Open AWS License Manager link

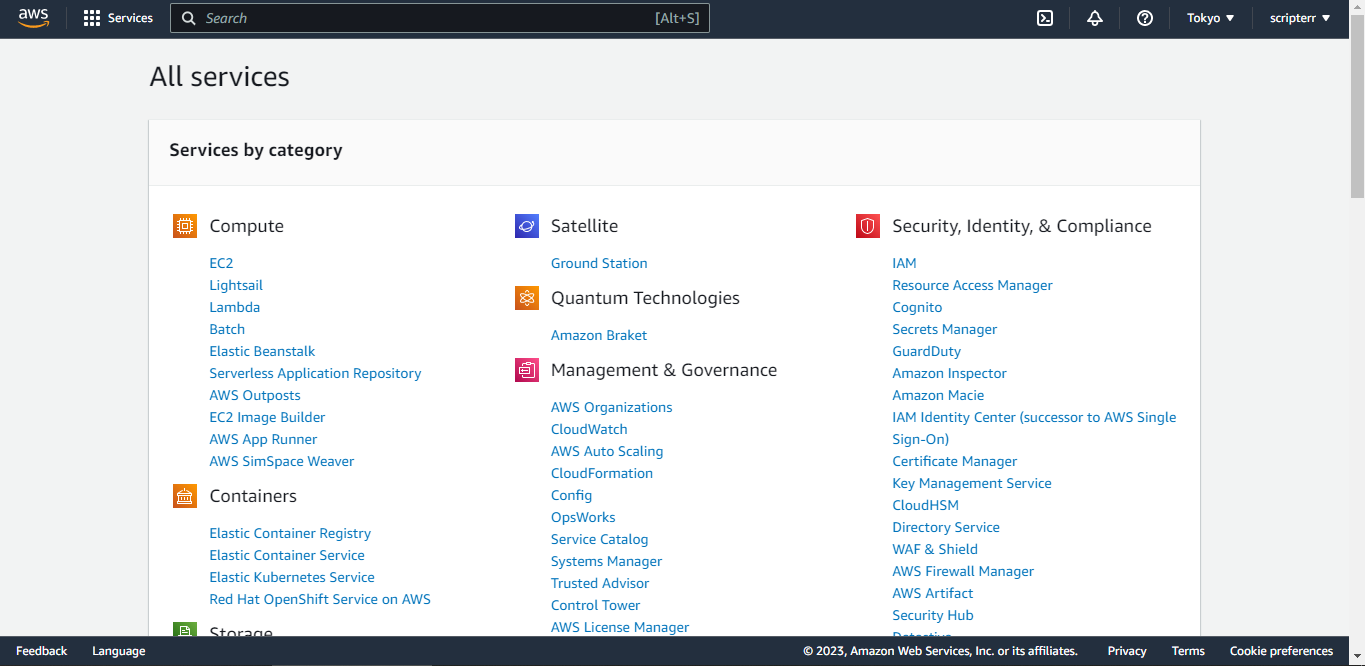pos(620,627)
